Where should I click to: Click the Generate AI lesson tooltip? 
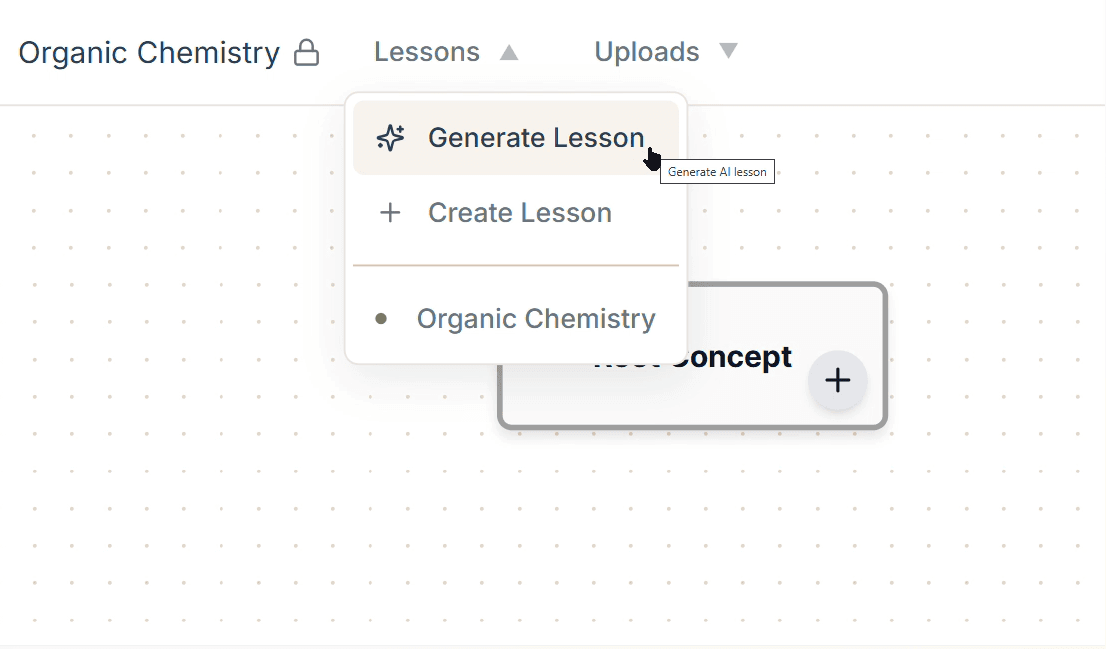pos(717,172)
